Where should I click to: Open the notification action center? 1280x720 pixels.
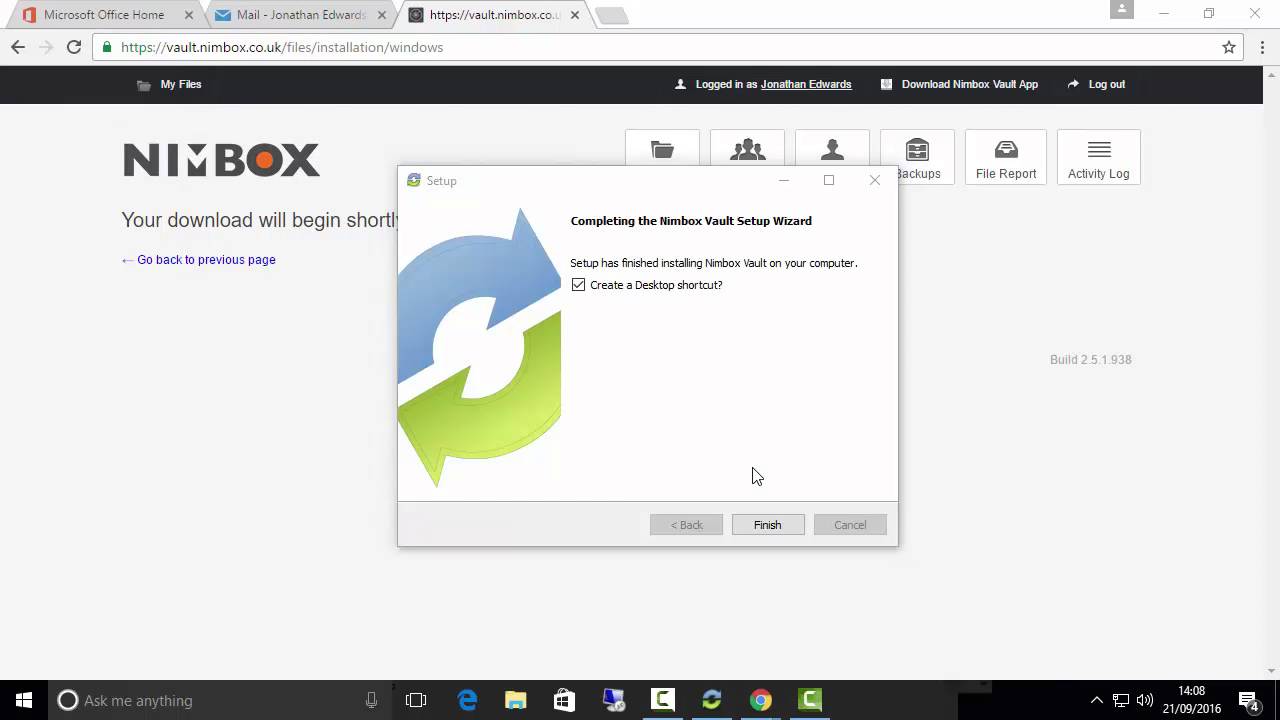click(1248, 700)
